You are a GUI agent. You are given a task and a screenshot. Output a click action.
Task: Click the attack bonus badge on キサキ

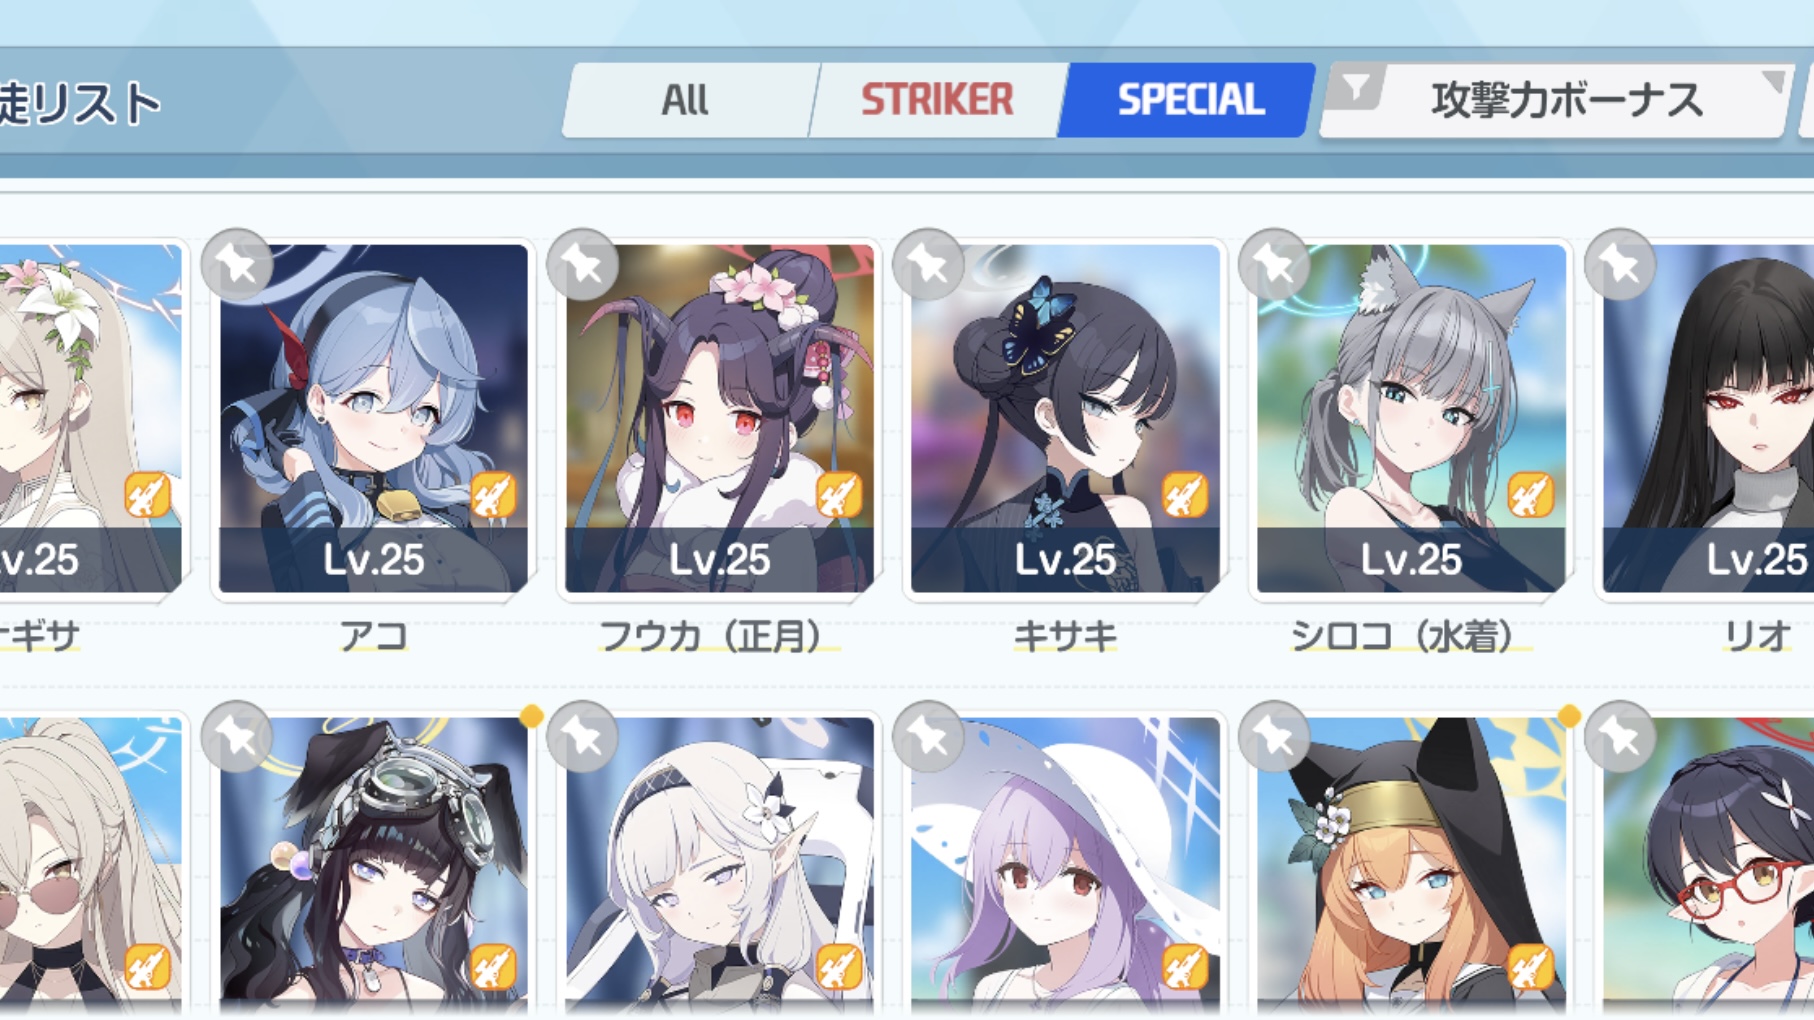point(1185,494)
